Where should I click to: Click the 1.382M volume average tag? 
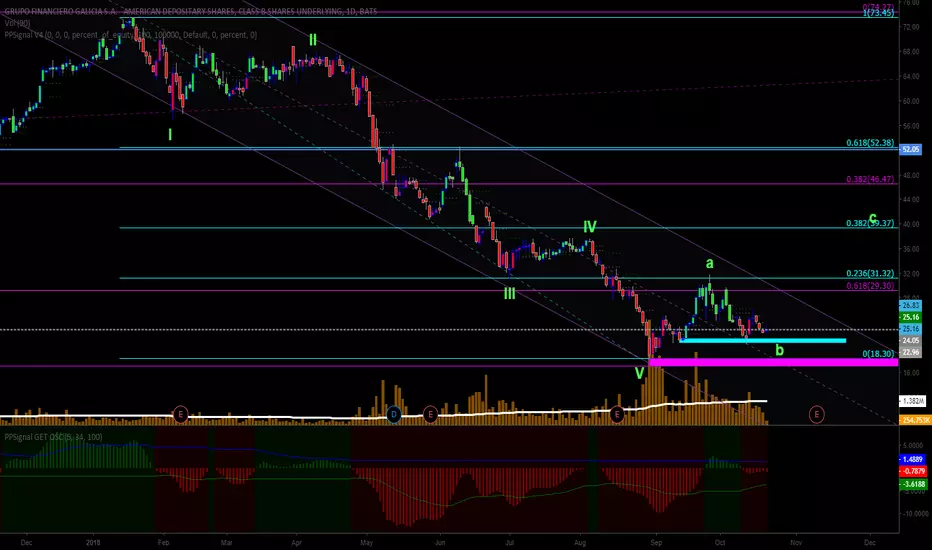(912, 401)
